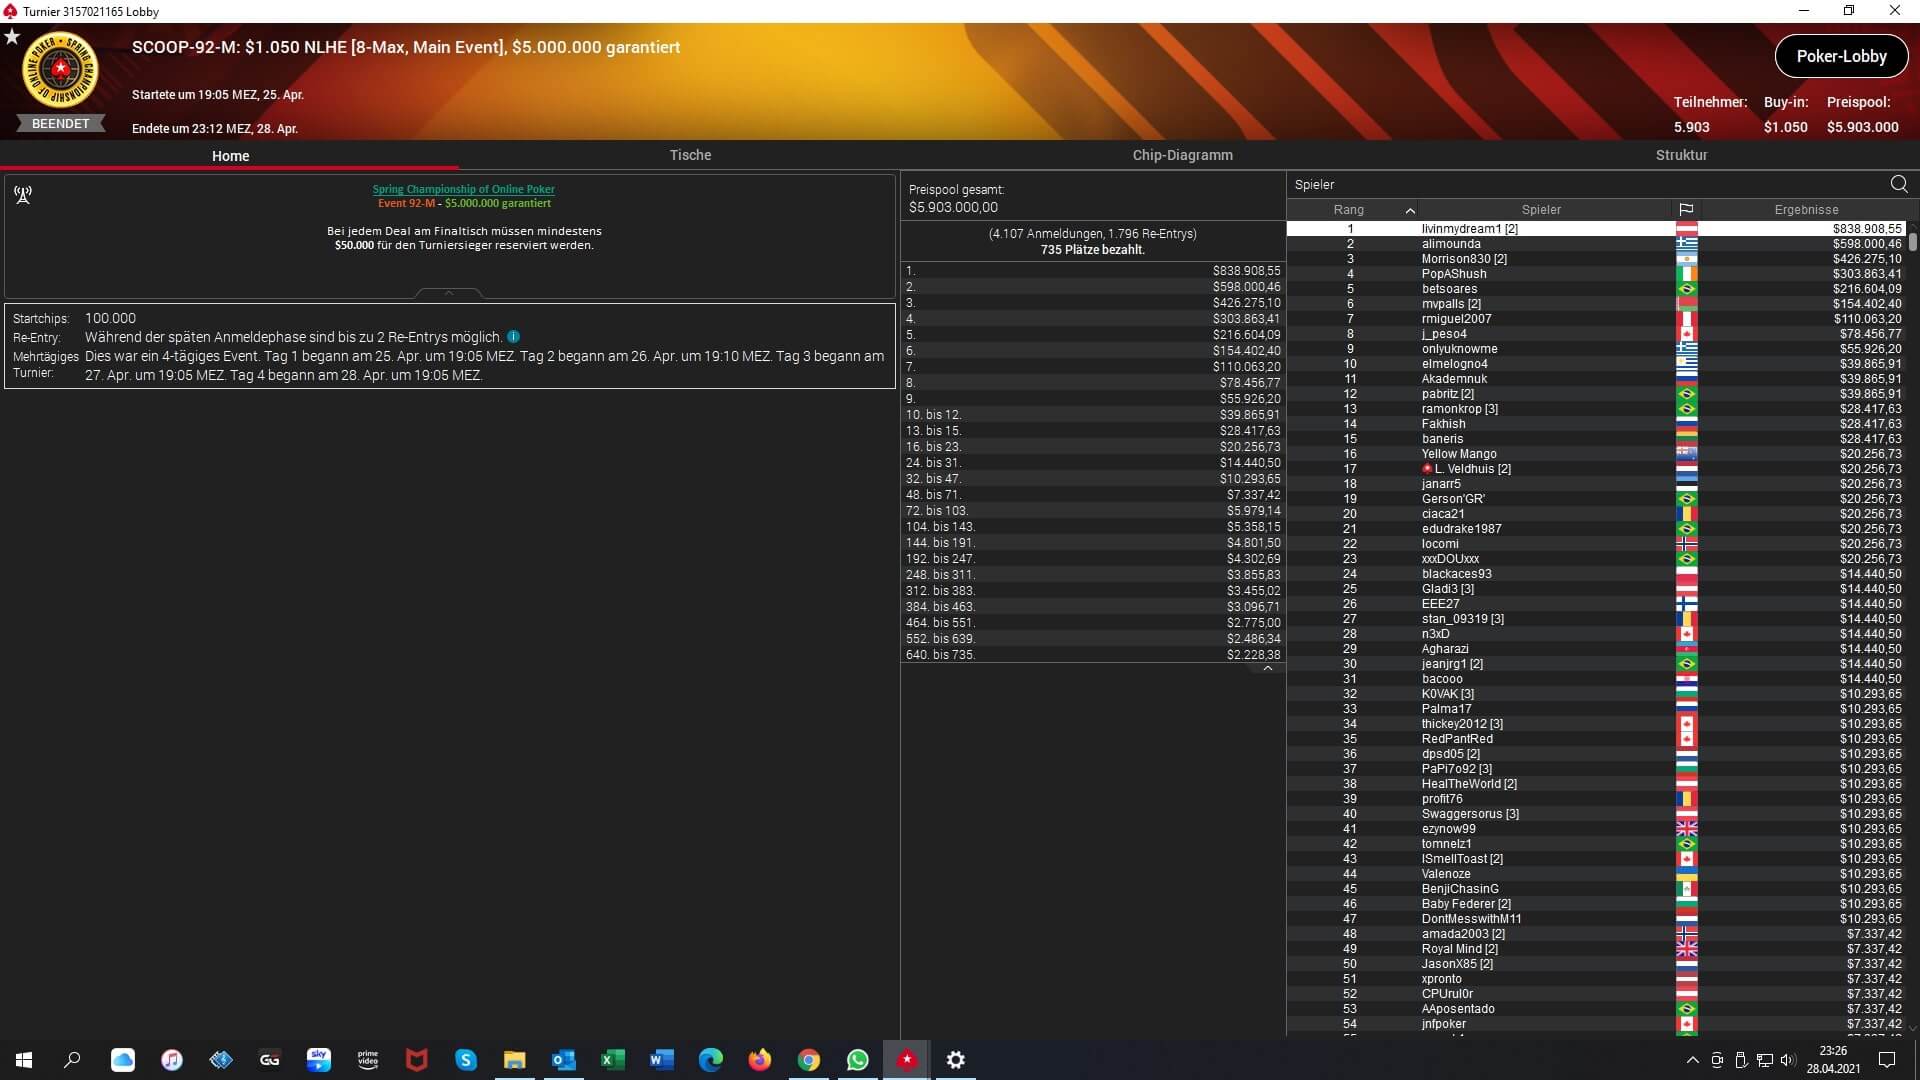Viewport: 1920px width, 1080px height.
Task: Click the player search magnifier icon
Action: (x=1899, y=184)
